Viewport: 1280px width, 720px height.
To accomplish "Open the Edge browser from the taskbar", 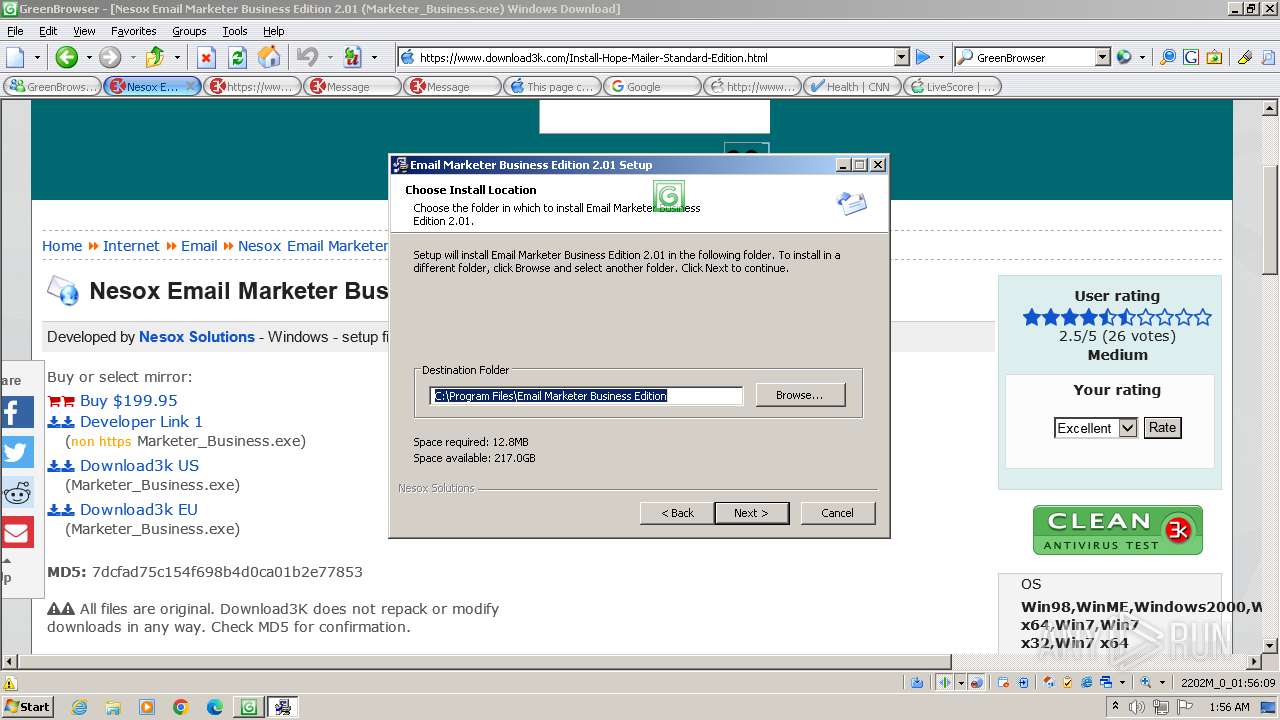I will coord(215,707).
